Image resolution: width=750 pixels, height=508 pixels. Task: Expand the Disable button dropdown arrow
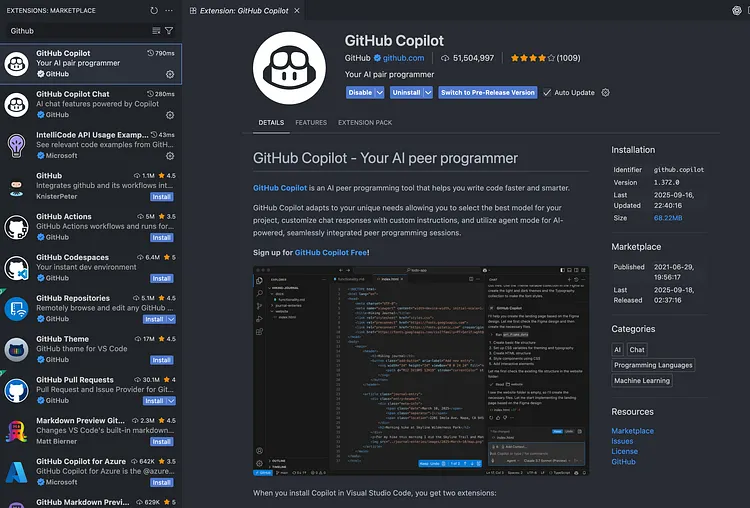tap(380, 92)
